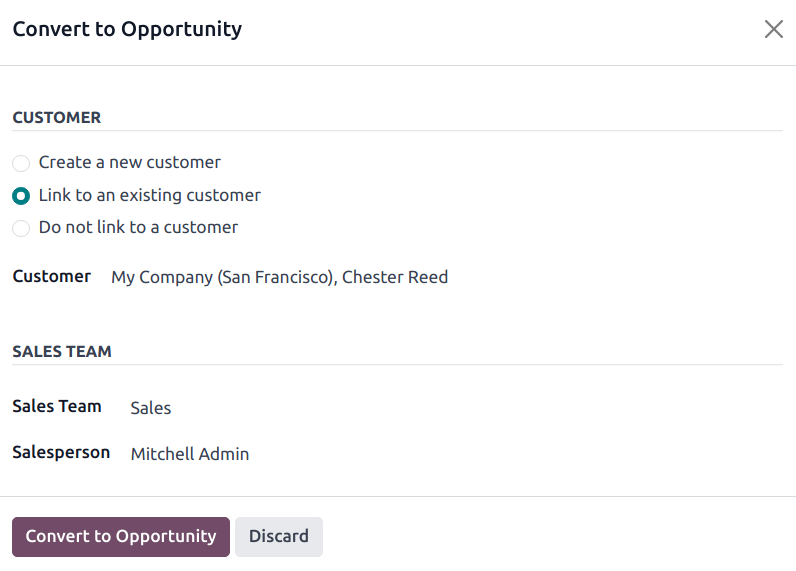Click the 'Do not link to a customer' text
Screen dimensions: 796x571
click(138, 227)
